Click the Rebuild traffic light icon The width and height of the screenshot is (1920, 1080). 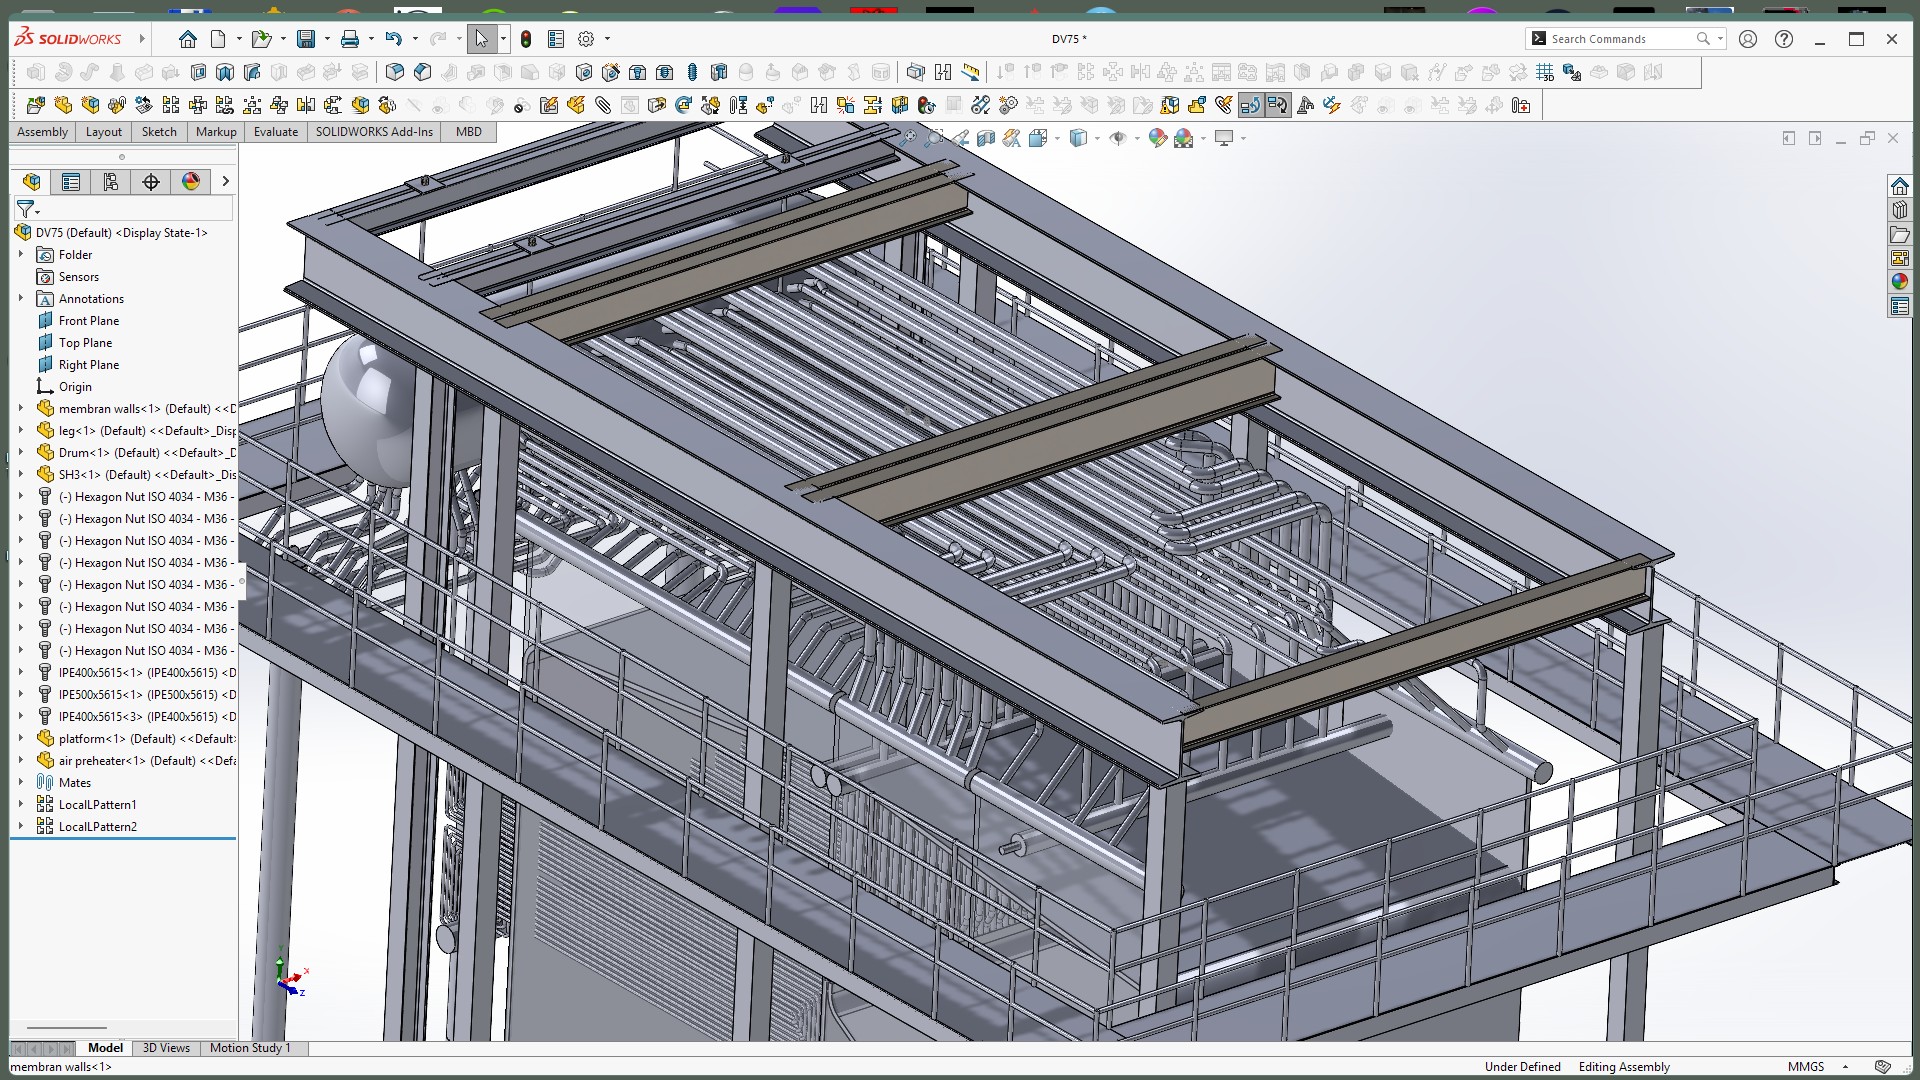pyautogui.click(x=526, y=39)
